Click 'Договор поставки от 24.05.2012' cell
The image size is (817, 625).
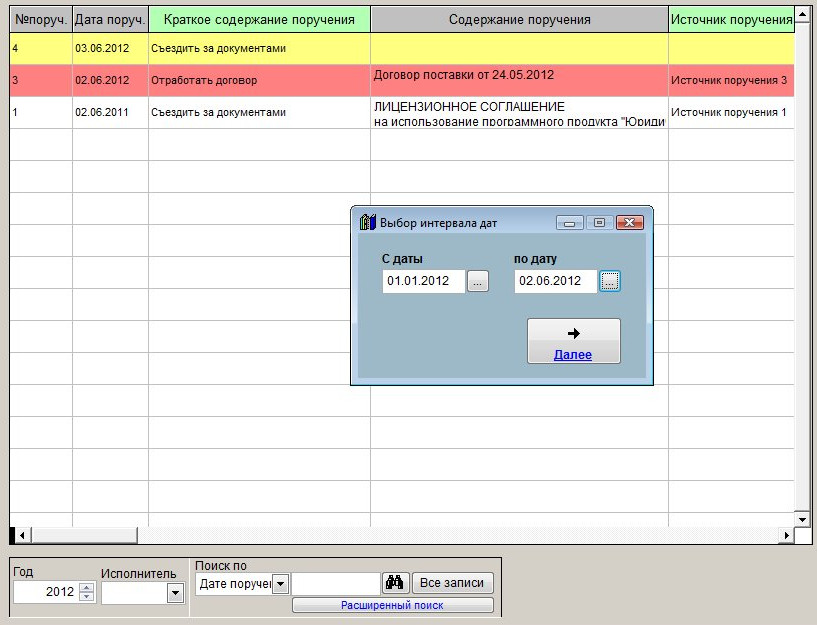click(519, 80)
